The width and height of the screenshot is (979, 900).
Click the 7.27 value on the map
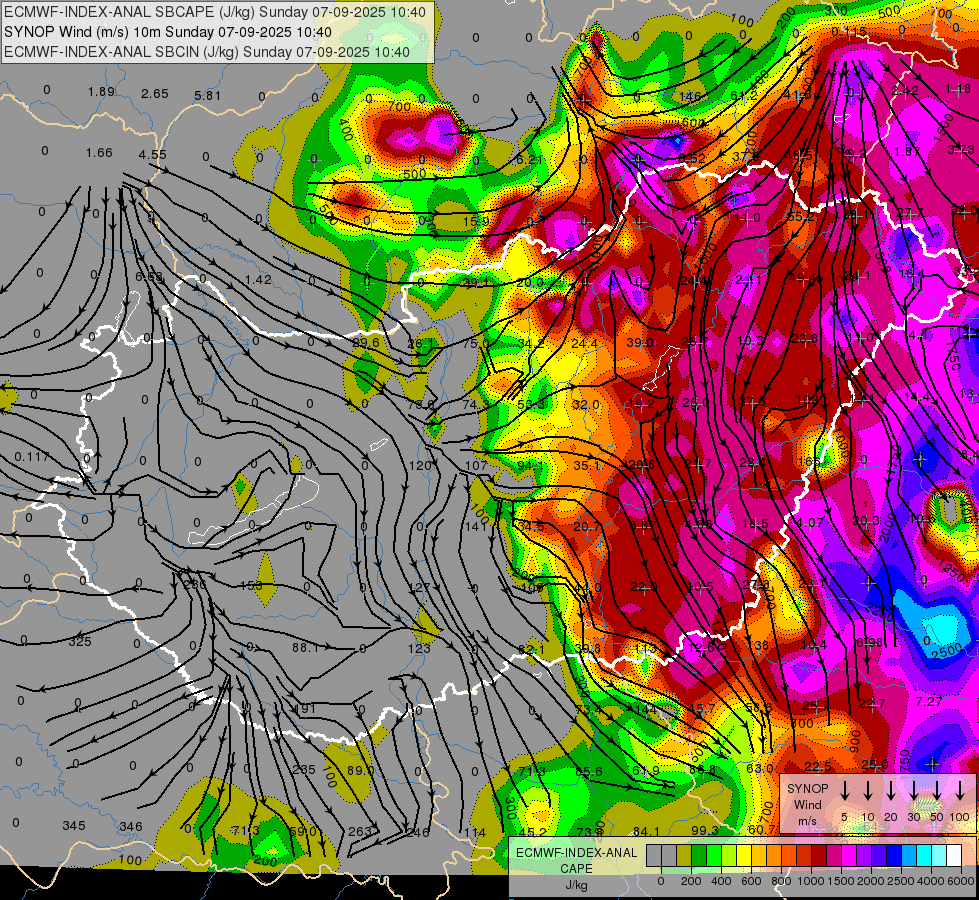coord(928,701)
